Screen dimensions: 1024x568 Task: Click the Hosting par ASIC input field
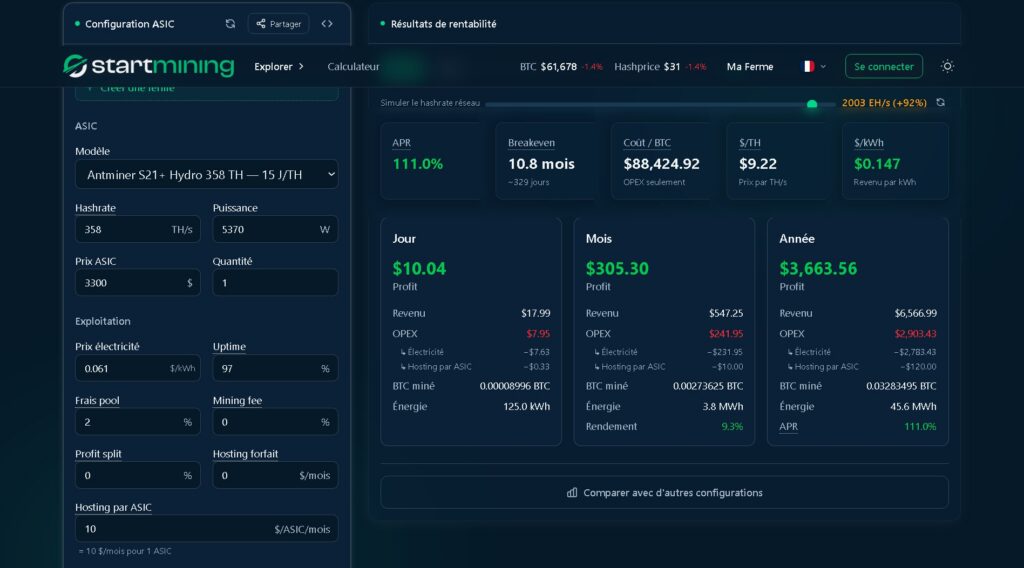point(206,529)
